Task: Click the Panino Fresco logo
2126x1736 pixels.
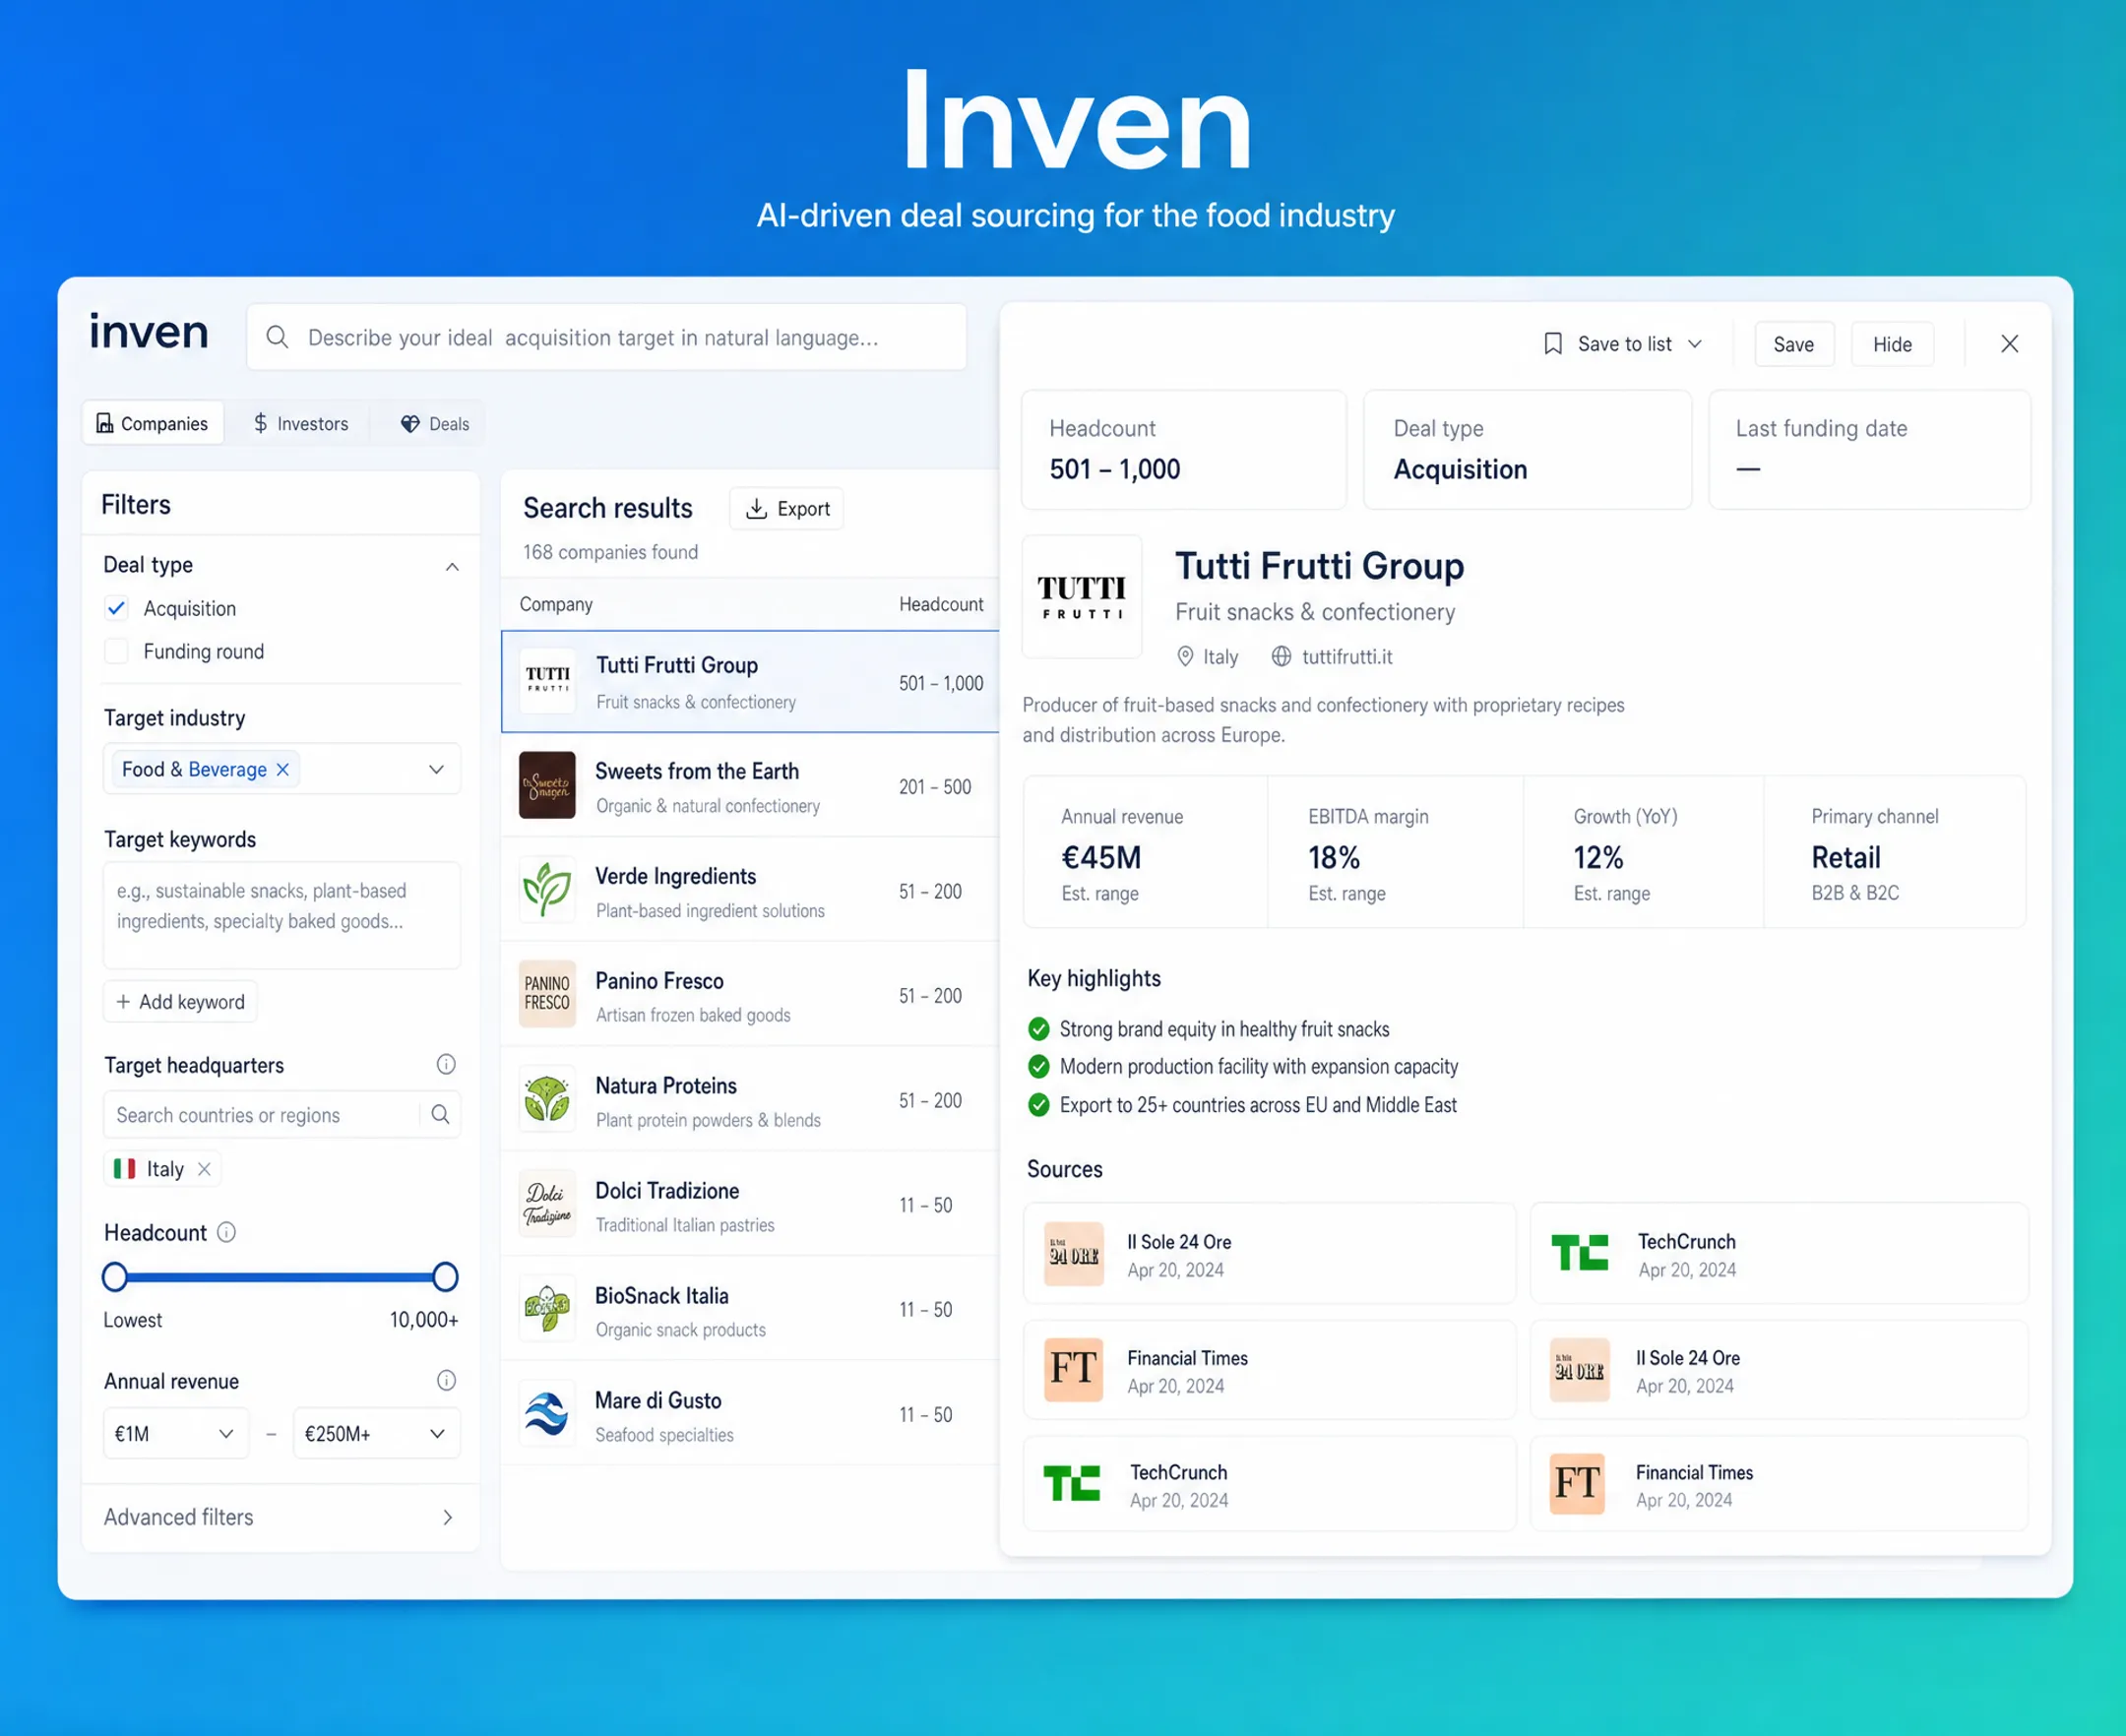Action: click(547, 994)
